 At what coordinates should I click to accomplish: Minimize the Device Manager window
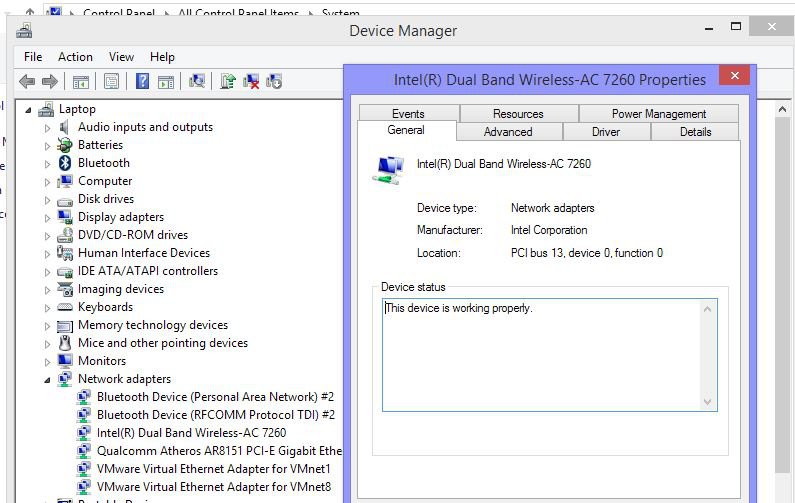(x=709, y=28)
